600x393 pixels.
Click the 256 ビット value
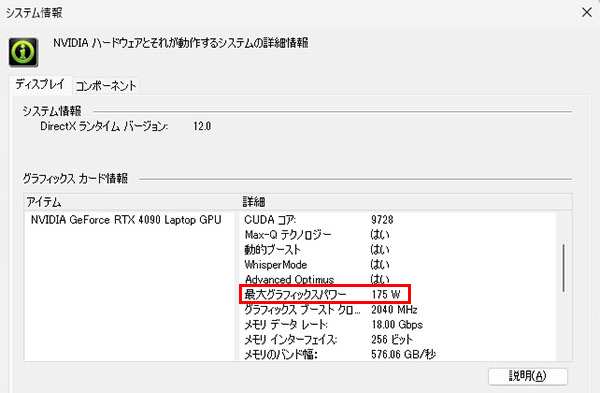[392, 339]
